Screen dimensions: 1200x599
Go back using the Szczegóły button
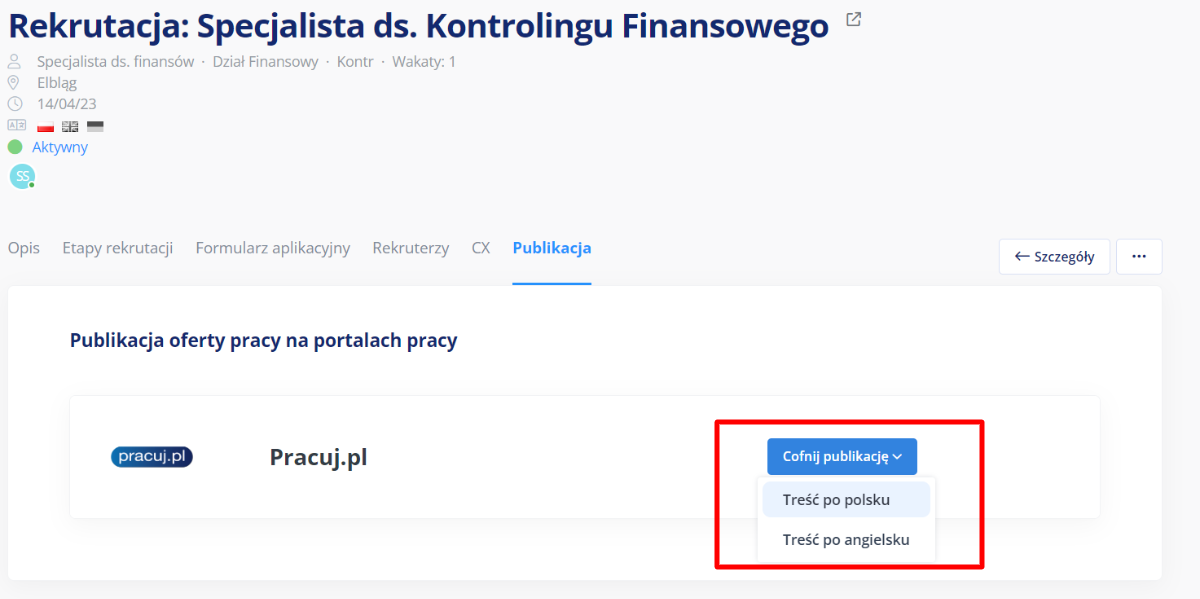[x=1054, y=256]
